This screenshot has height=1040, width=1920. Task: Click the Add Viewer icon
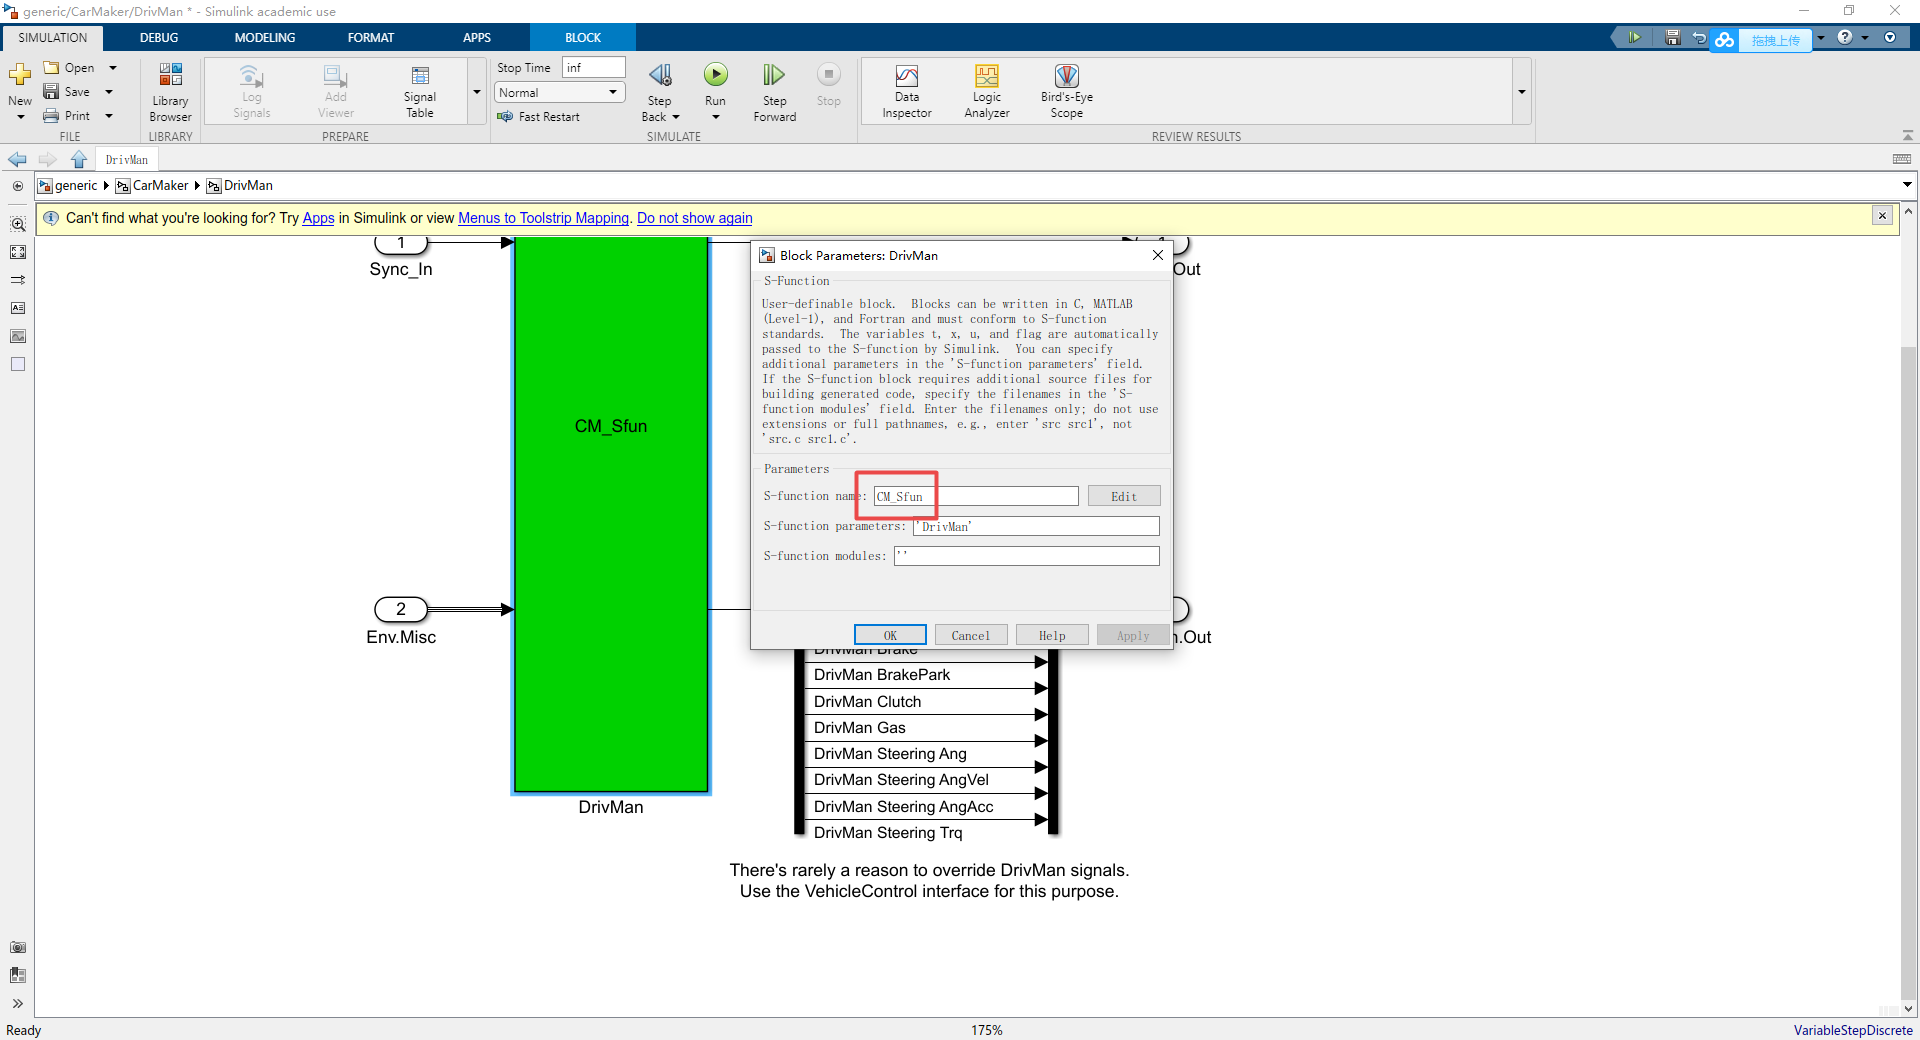click(x=335, y=76)
